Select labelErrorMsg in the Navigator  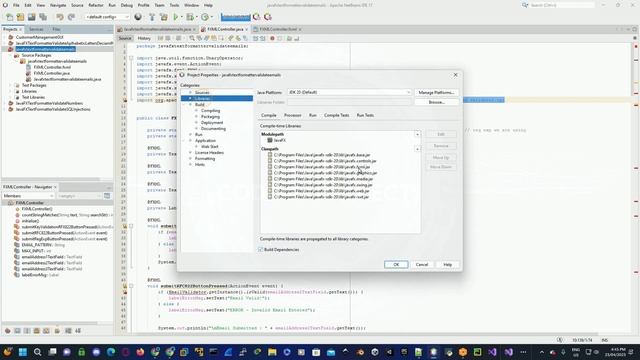click(x=40, y=275)
